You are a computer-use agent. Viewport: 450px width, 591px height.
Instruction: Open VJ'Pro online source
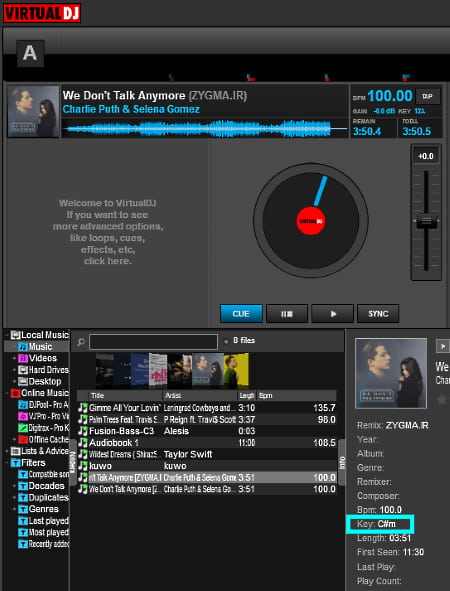(x=44, y=416)
